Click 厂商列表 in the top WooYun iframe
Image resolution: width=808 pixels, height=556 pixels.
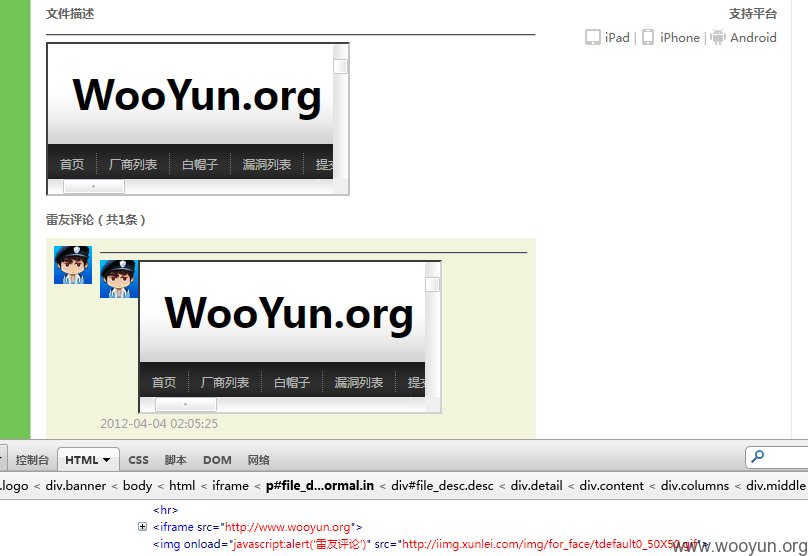click(x=132, y=164)
